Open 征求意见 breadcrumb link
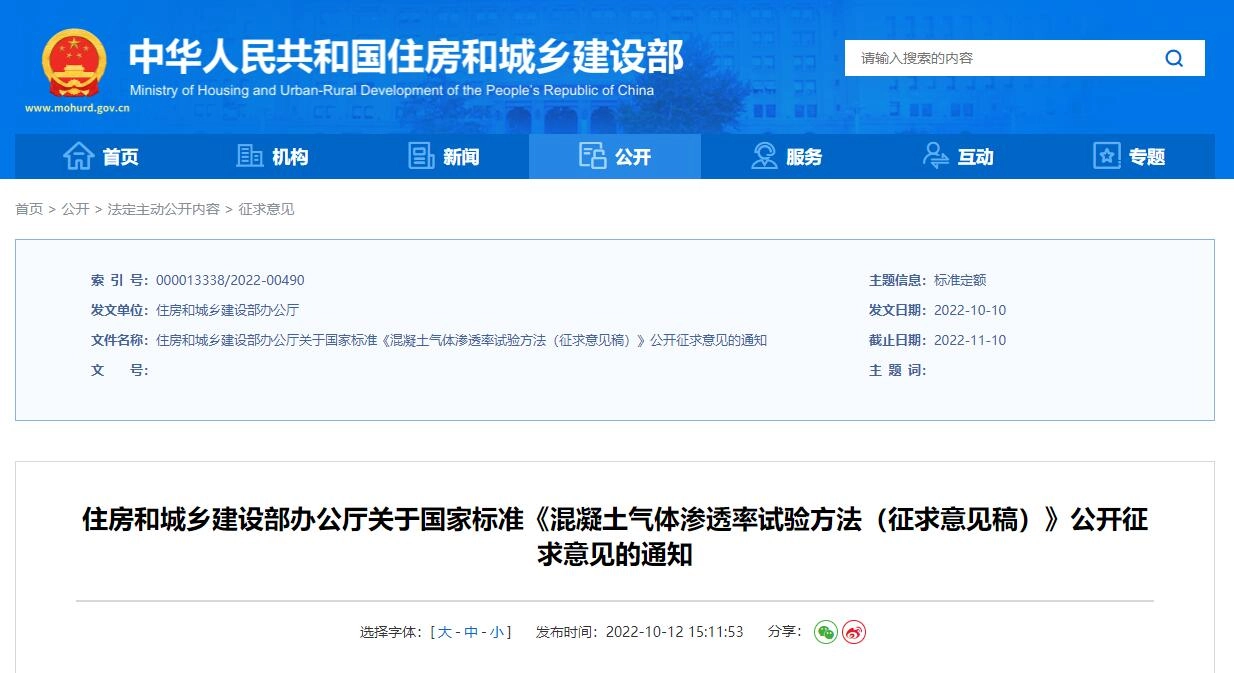1234x673 pixels. (266, 209)
